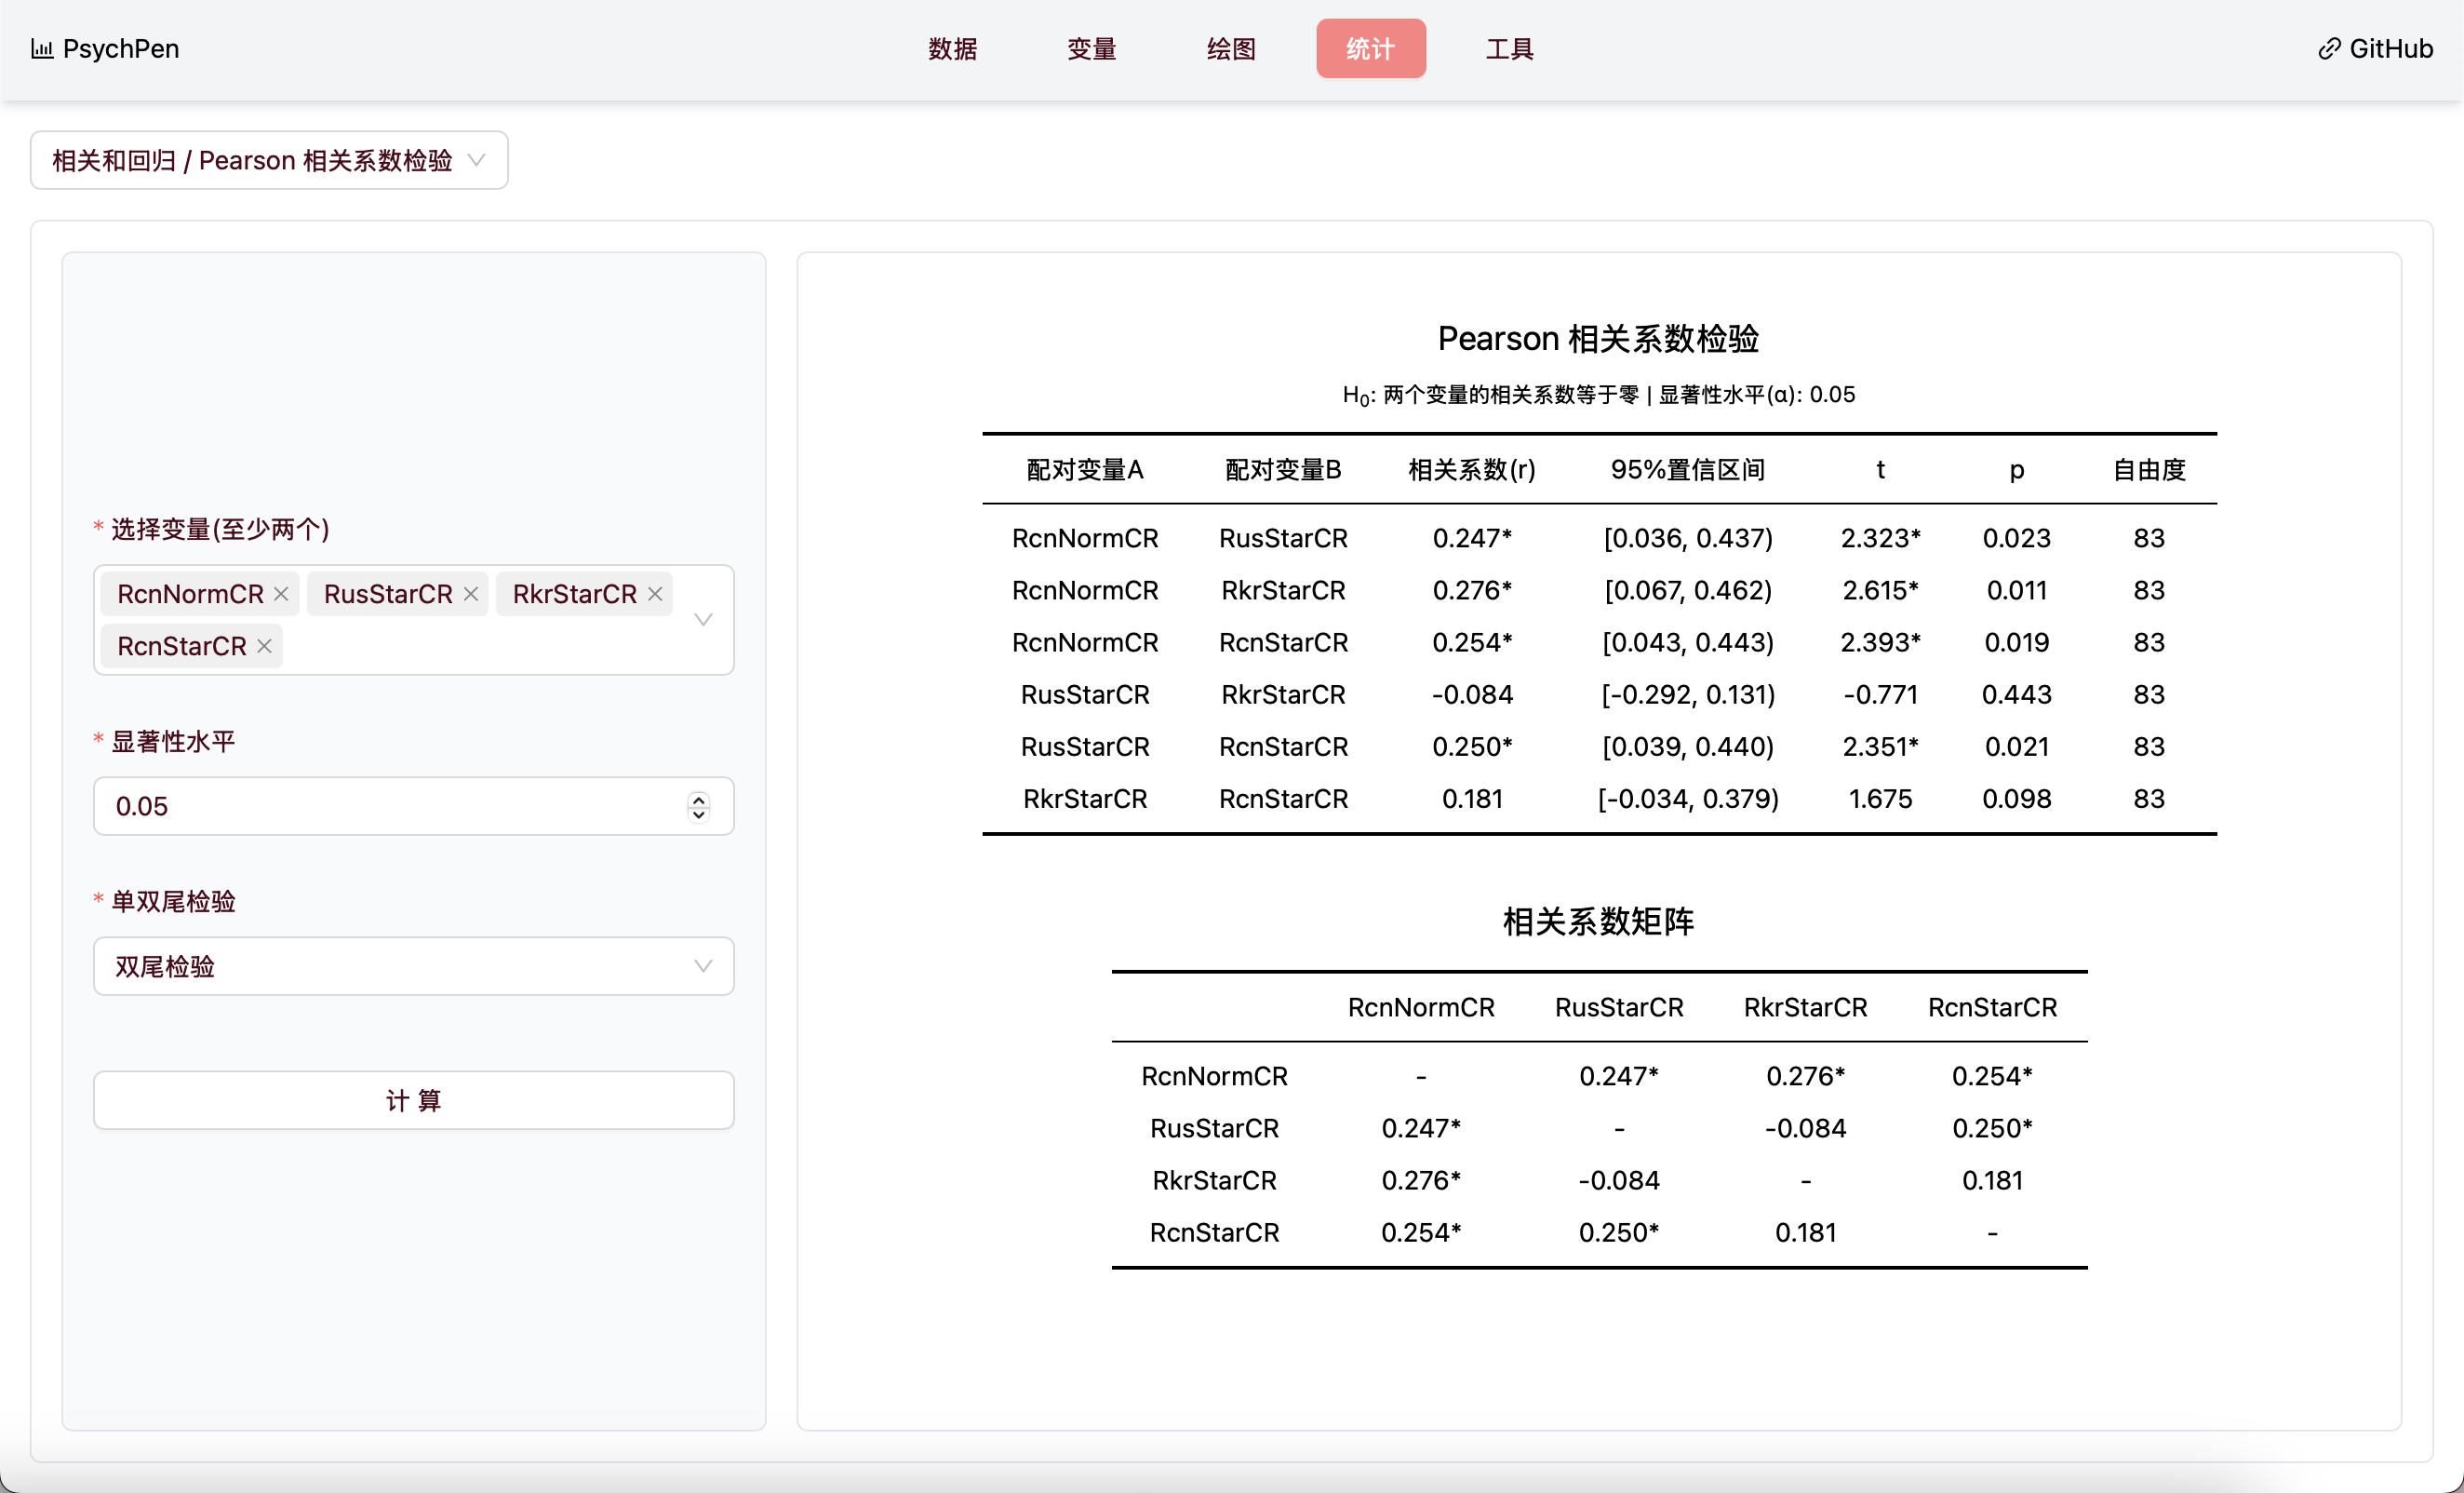Select the highlighted 统计 tab
2464x1493 pixels.
pyautogui.click(x=1371, y=48)
